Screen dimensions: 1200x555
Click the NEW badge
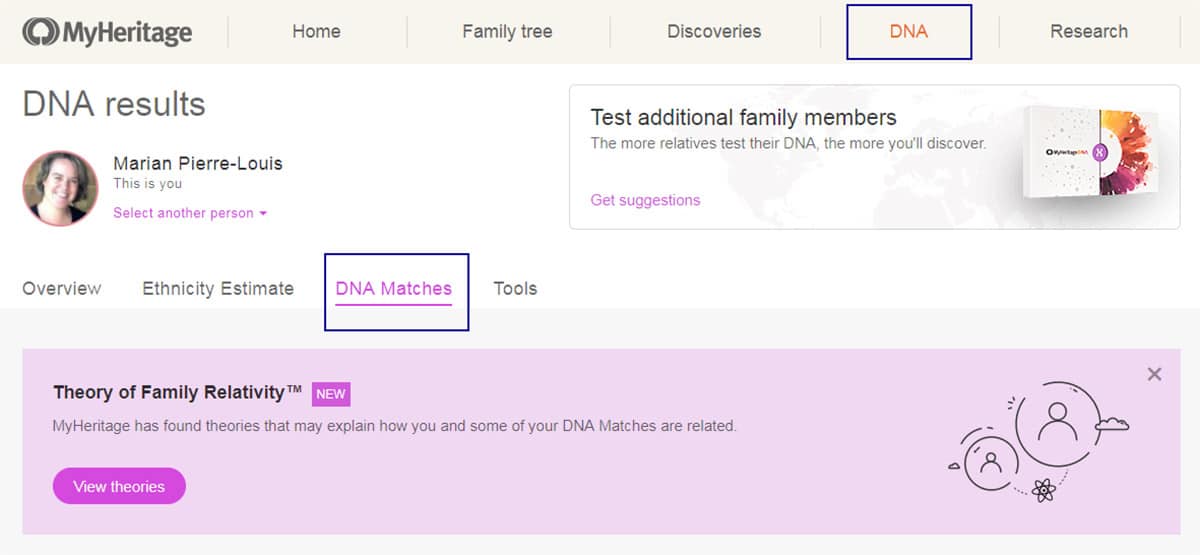(x=331, y=393)
